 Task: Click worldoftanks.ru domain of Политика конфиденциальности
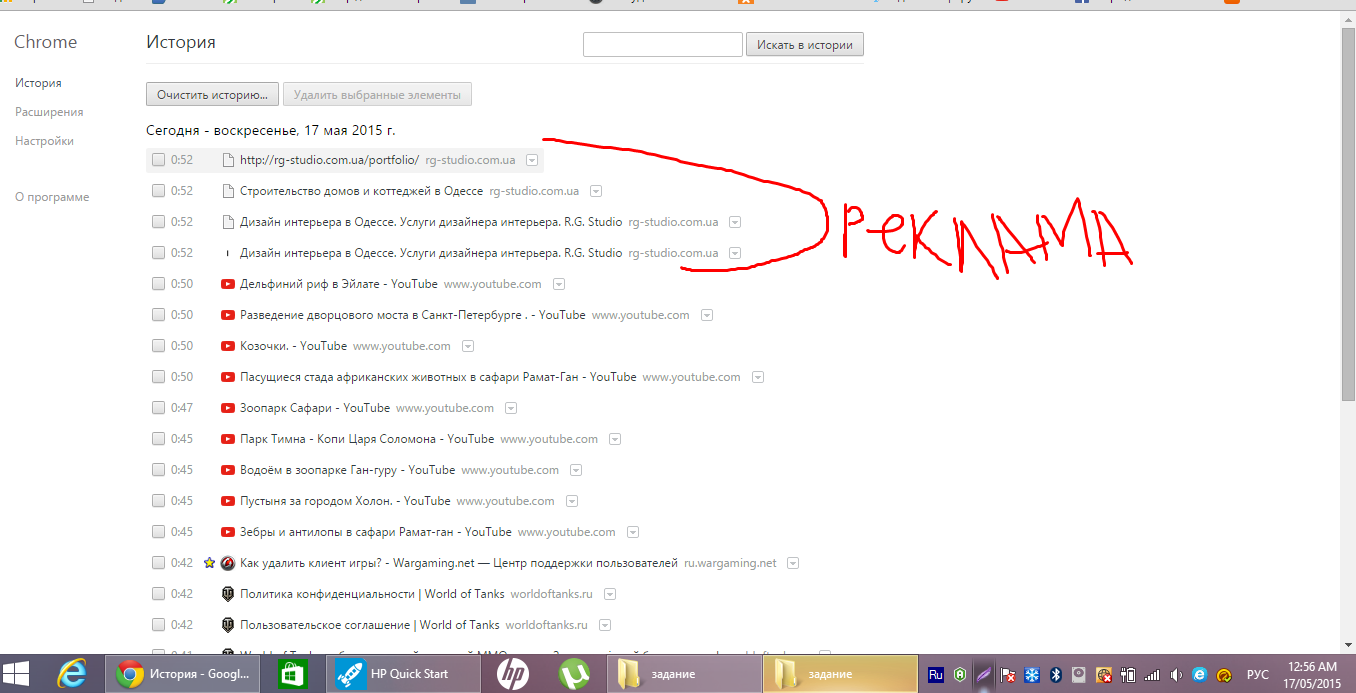(x=551, y=594)
